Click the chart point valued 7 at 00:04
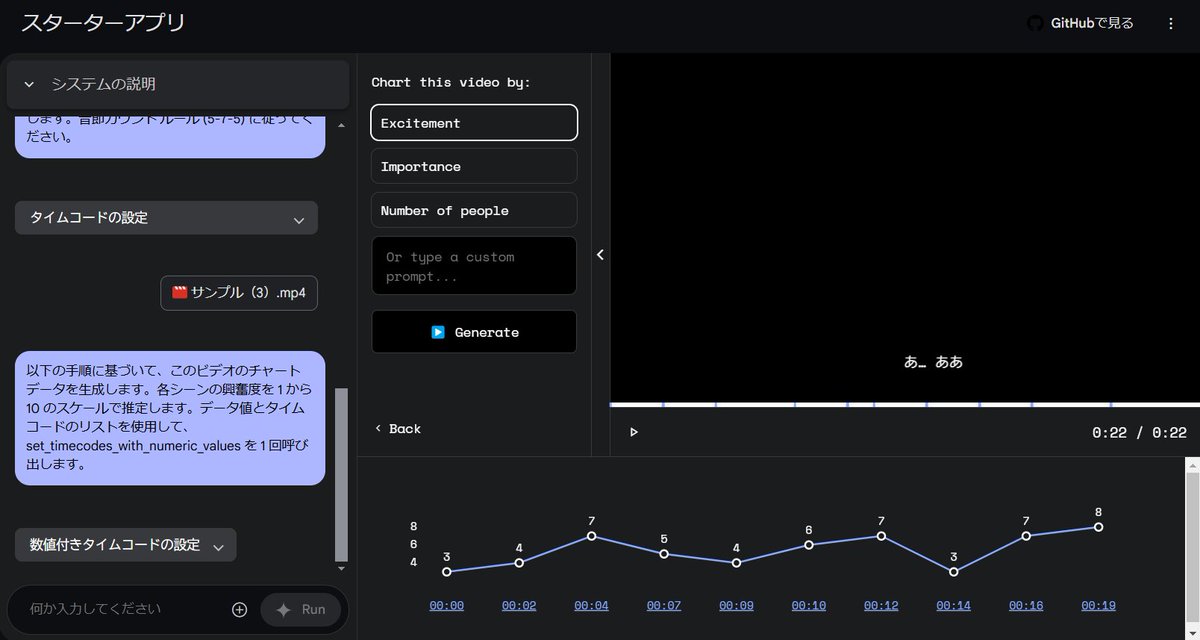1200x640 pixels. pyautogui.click(x=592, y=536)
